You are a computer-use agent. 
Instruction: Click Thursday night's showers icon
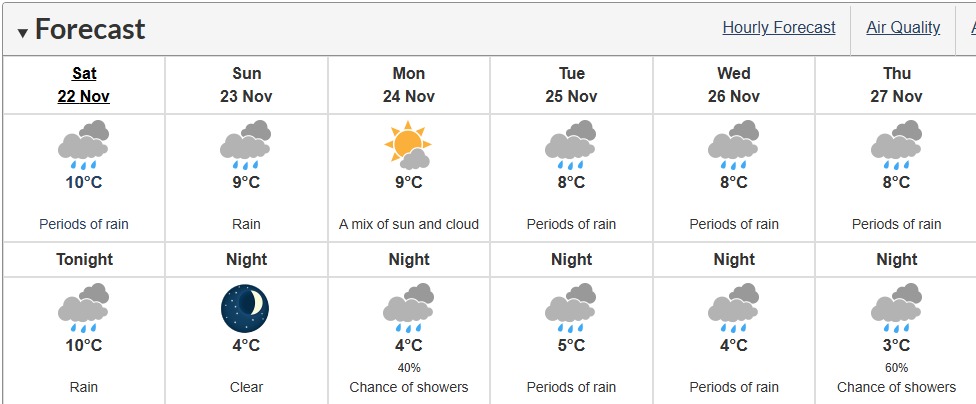click(x=896, y=307)
